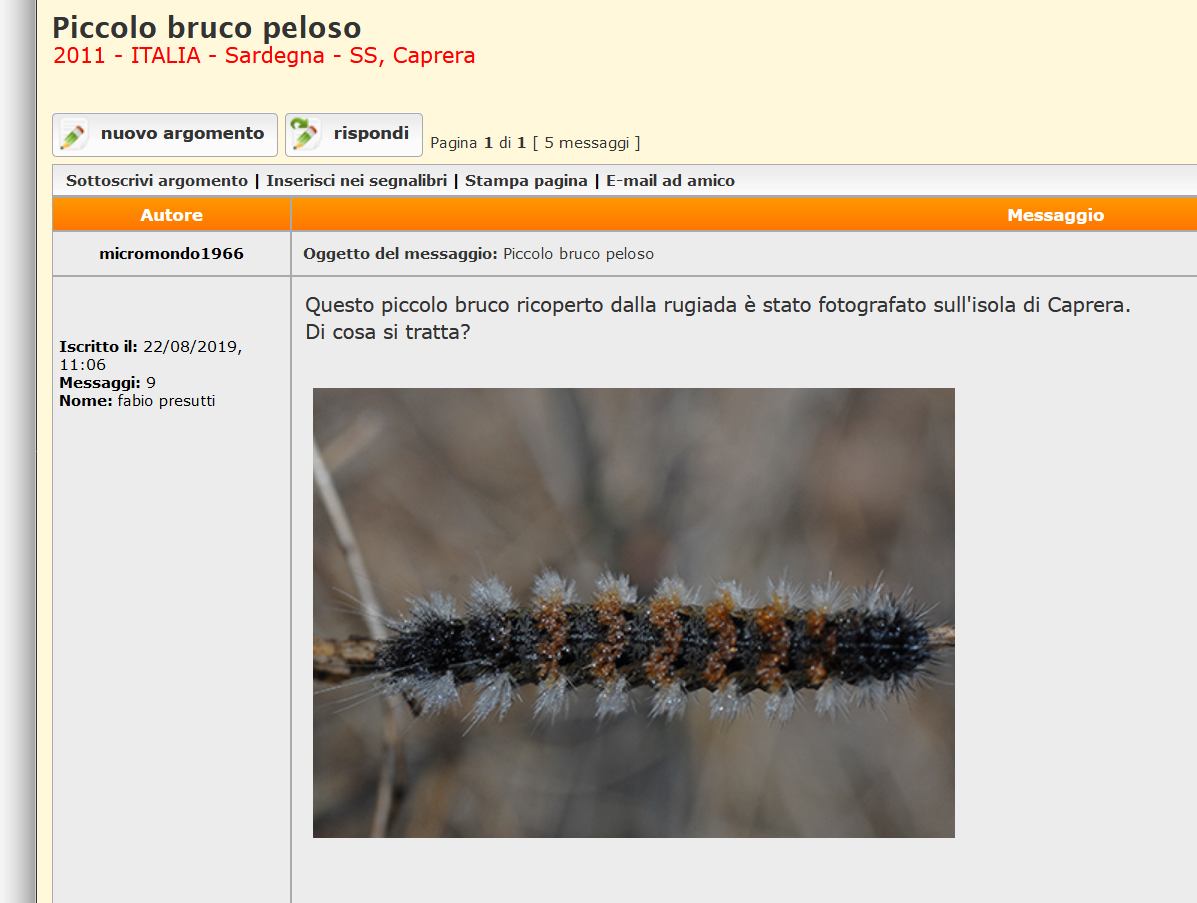Click the "5 messaggi" count text
This screenshot has height=903, width=1197.
(586, 143)
